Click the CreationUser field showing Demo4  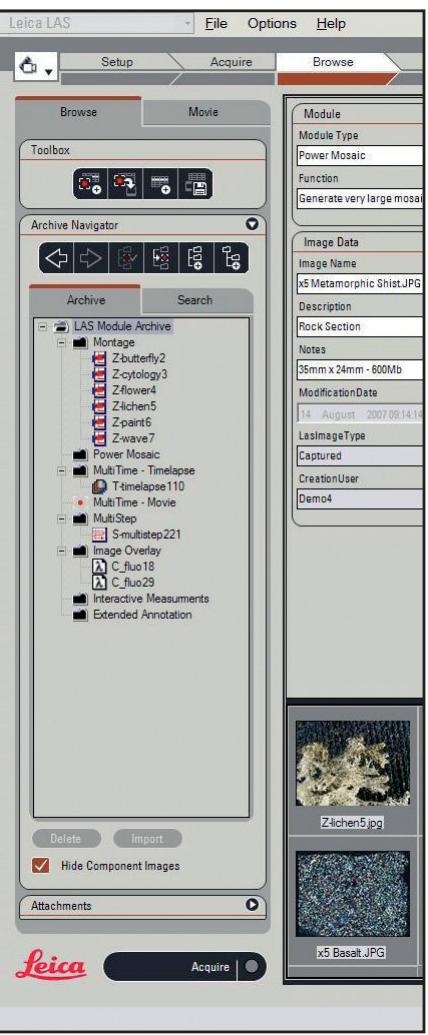[x=360, y=499]
